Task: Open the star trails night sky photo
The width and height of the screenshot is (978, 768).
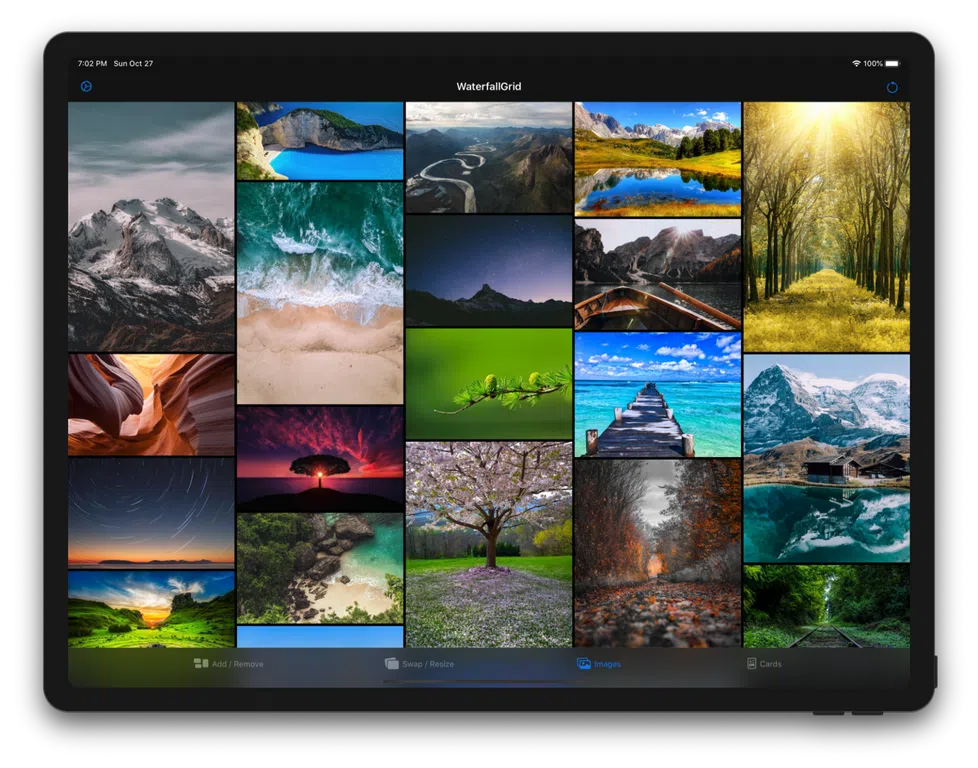Action: tap(151, 512)
